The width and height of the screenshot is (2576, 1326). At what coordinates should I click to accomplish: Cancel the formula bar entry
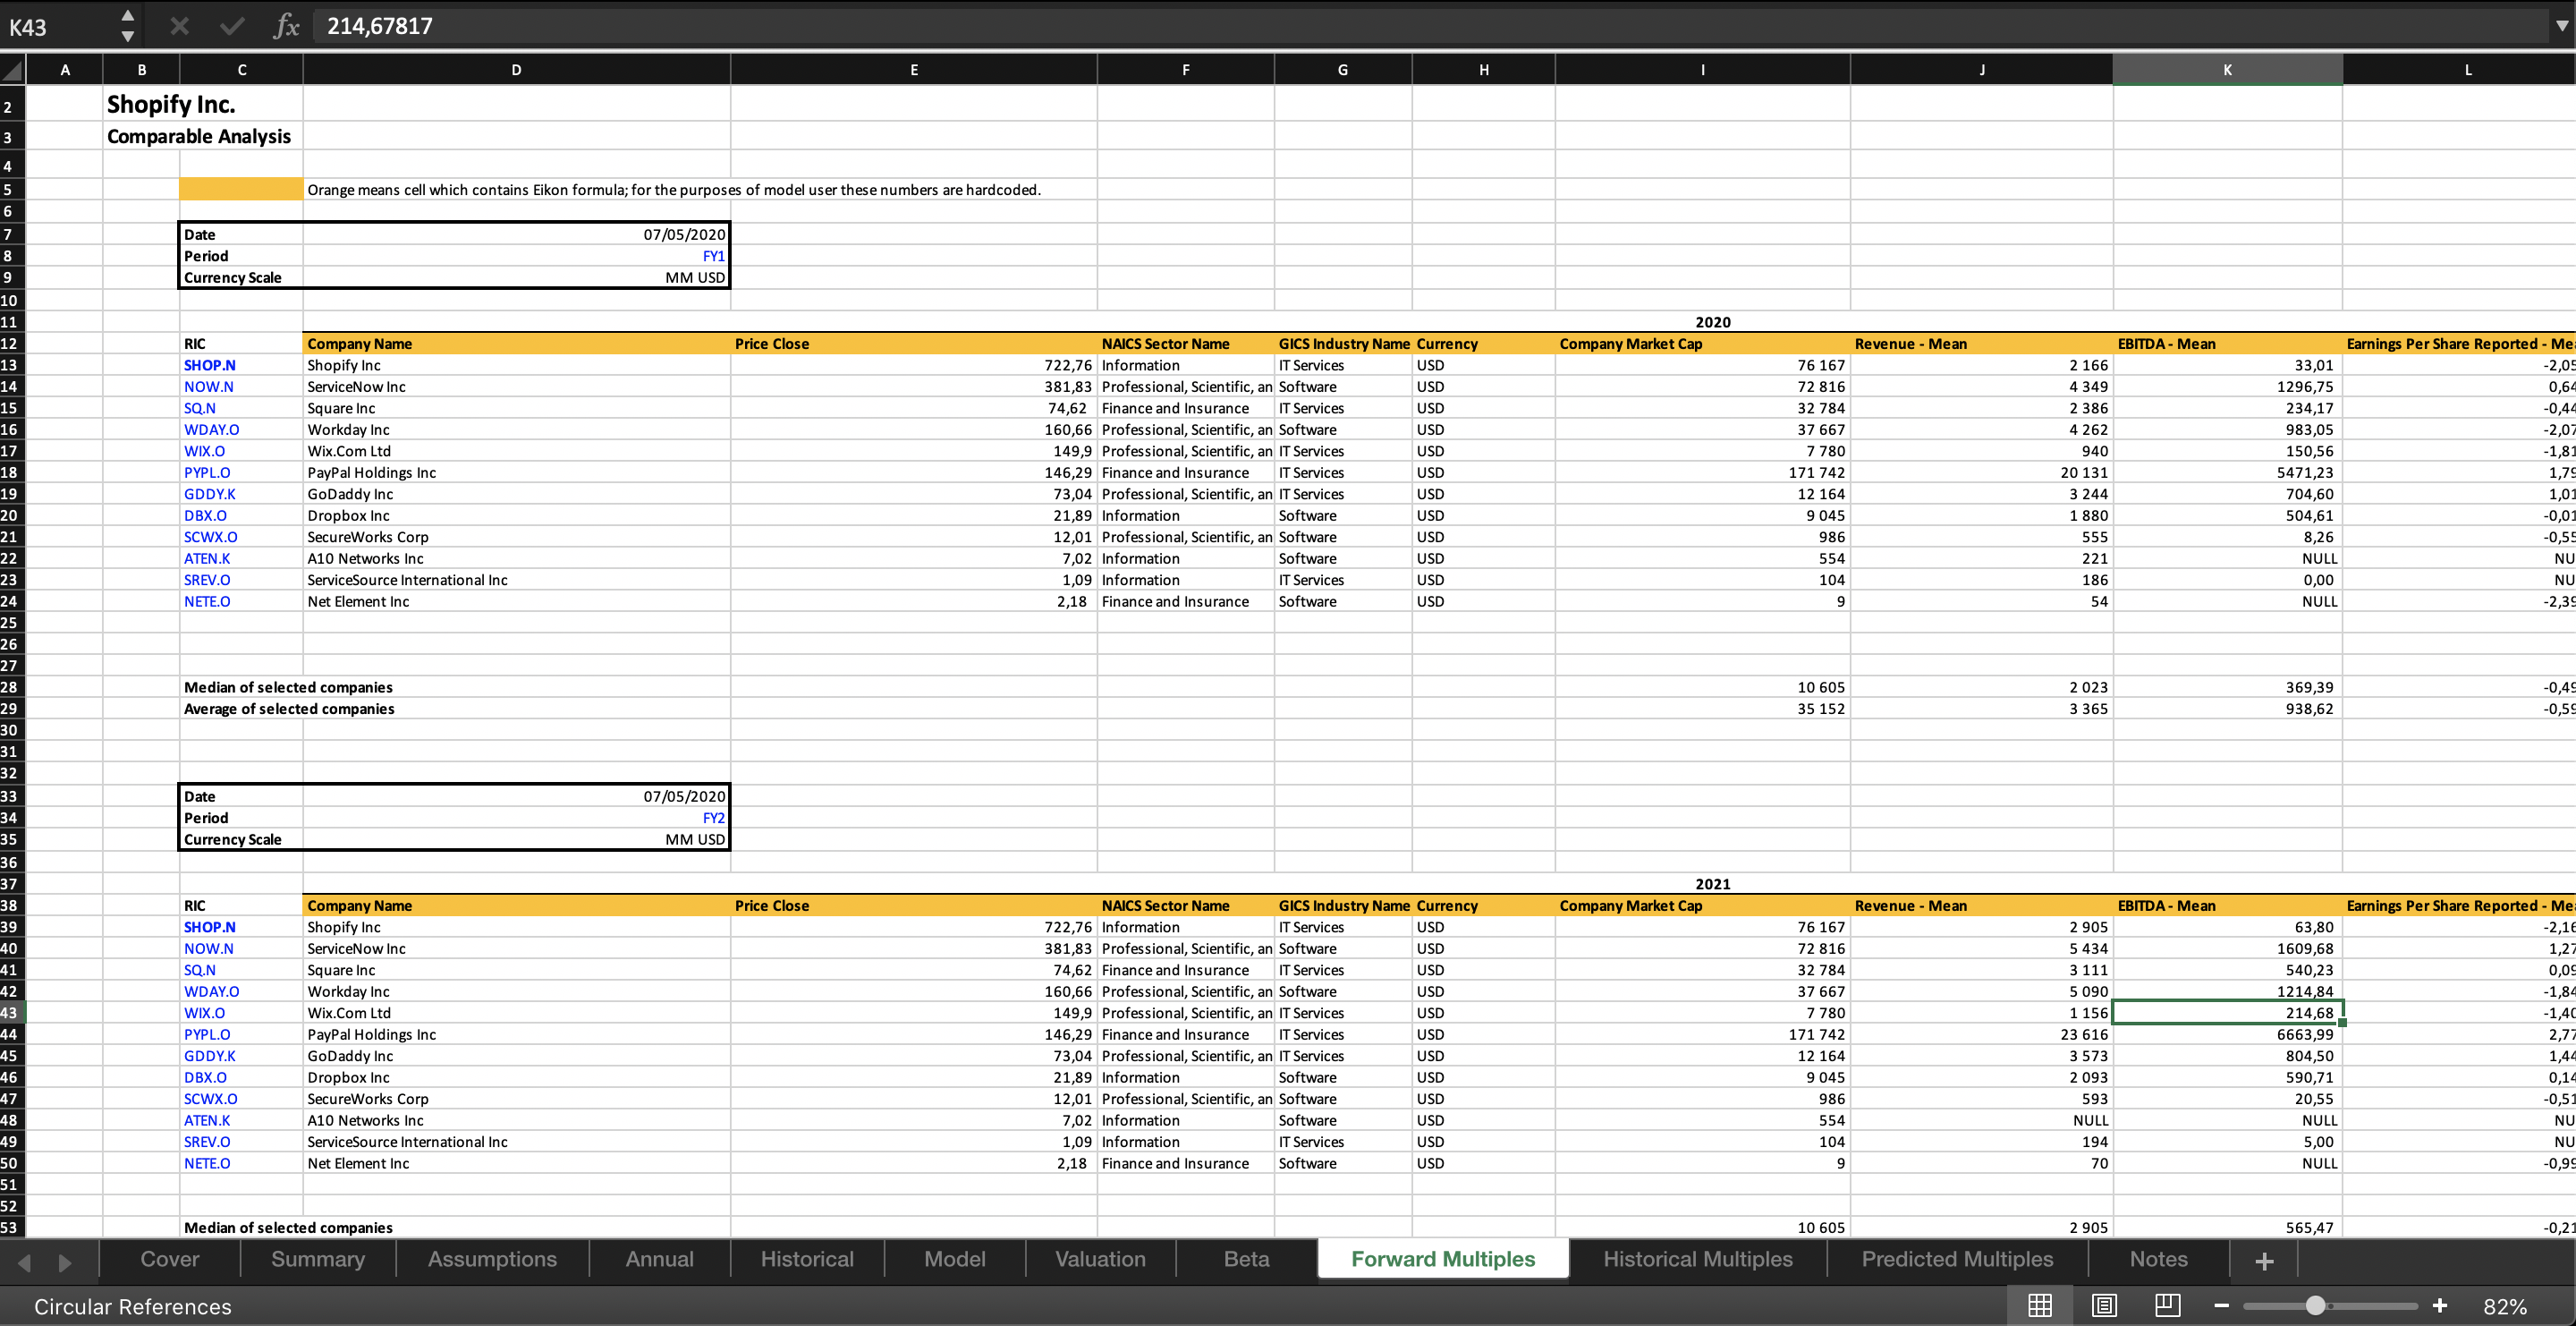pos(180,26)
